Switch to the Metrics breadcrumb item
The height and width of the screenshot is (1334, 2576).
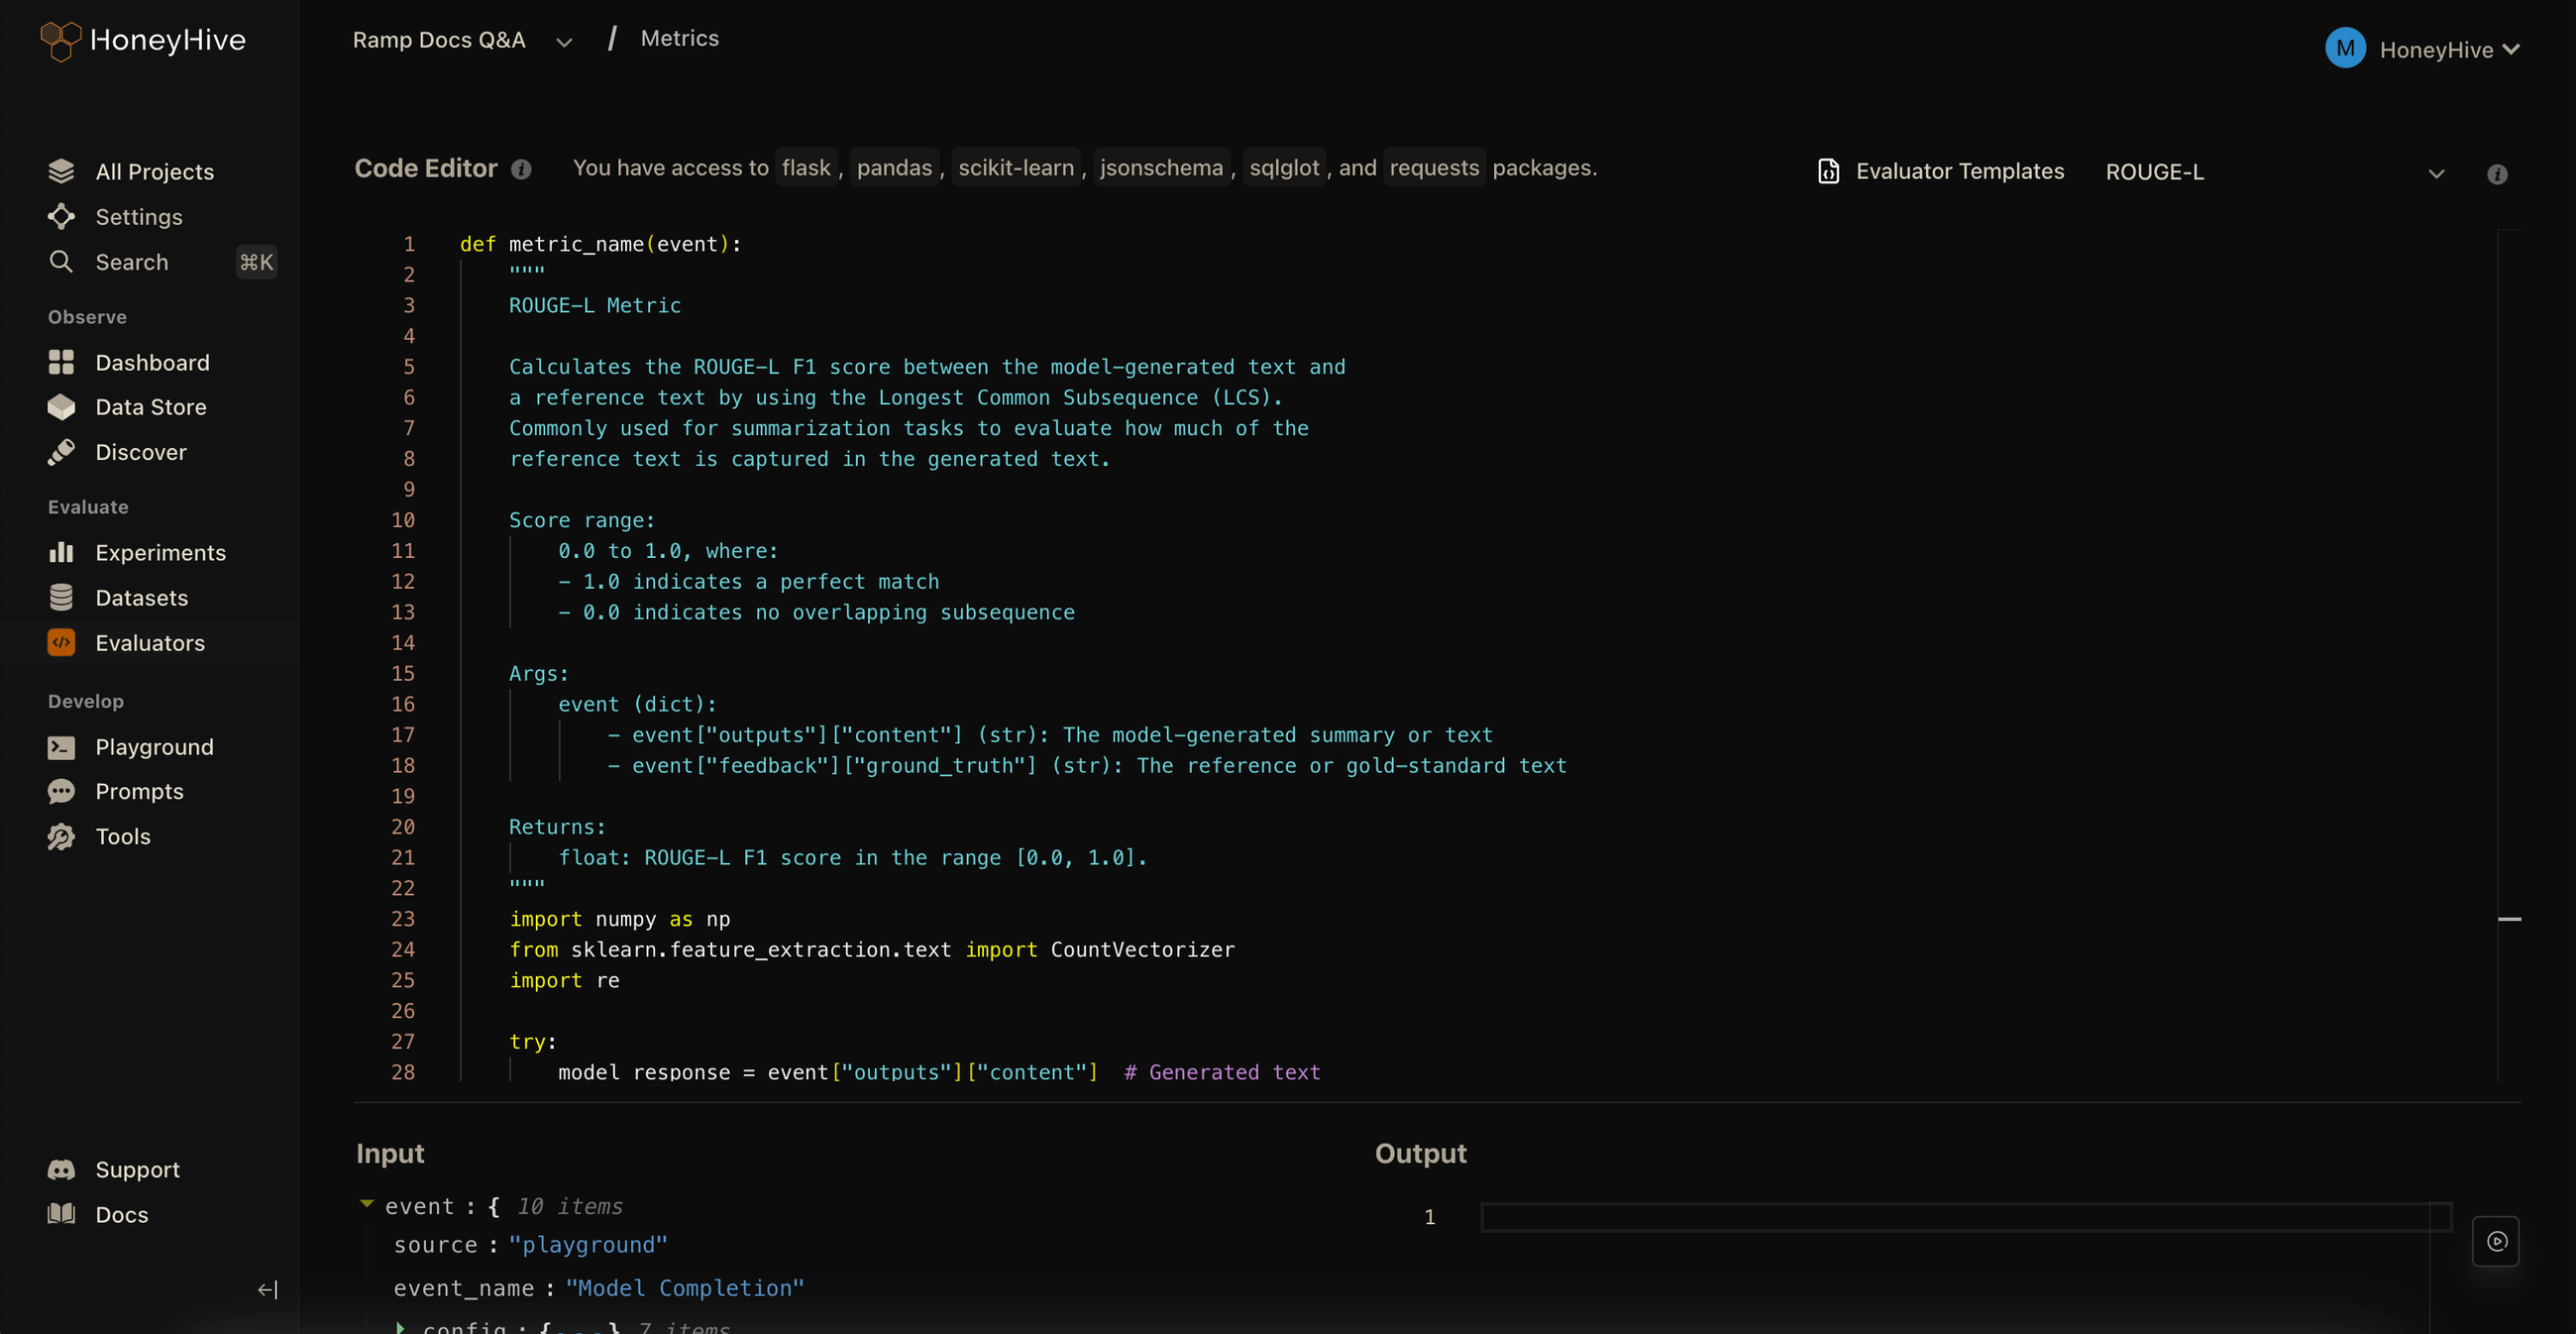click(679, 38)
